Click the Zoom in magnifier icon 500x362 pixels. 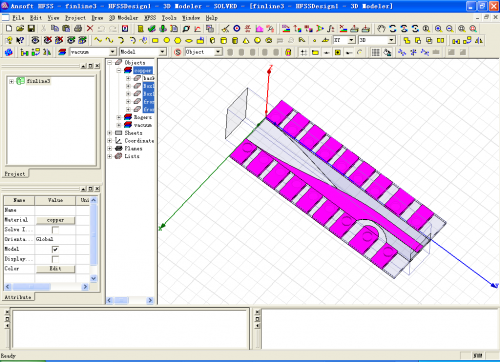click(x=439, y=29)
